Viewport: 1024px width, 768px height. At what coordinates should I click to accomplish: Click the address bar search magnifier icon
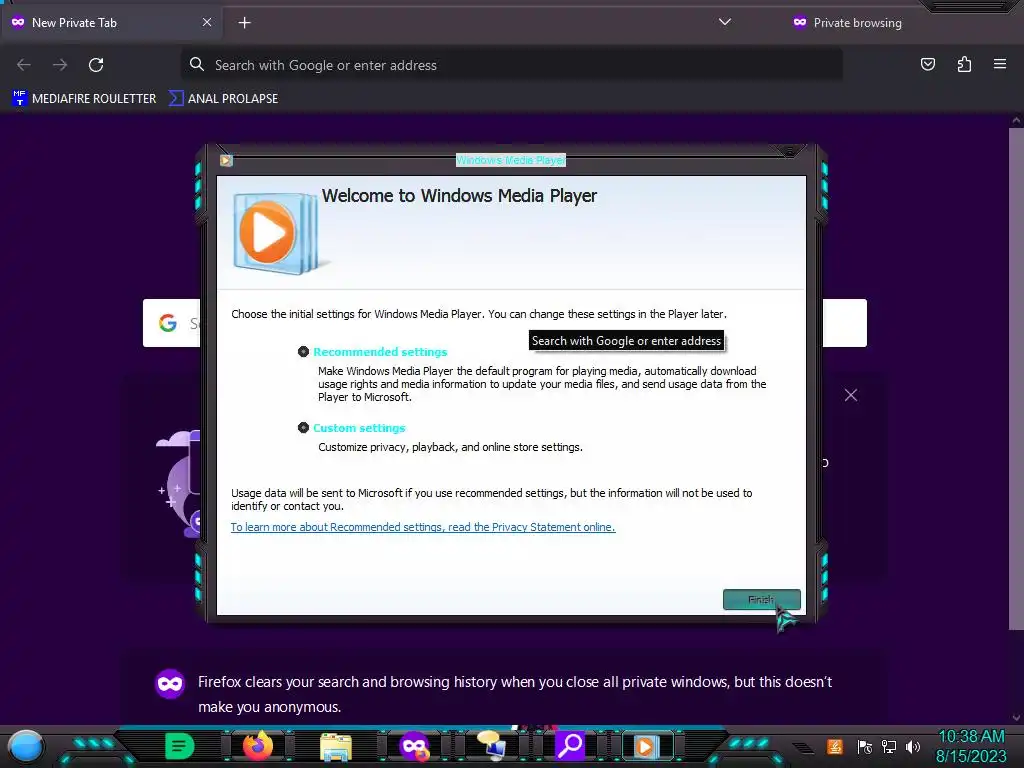tap(197, 64)
